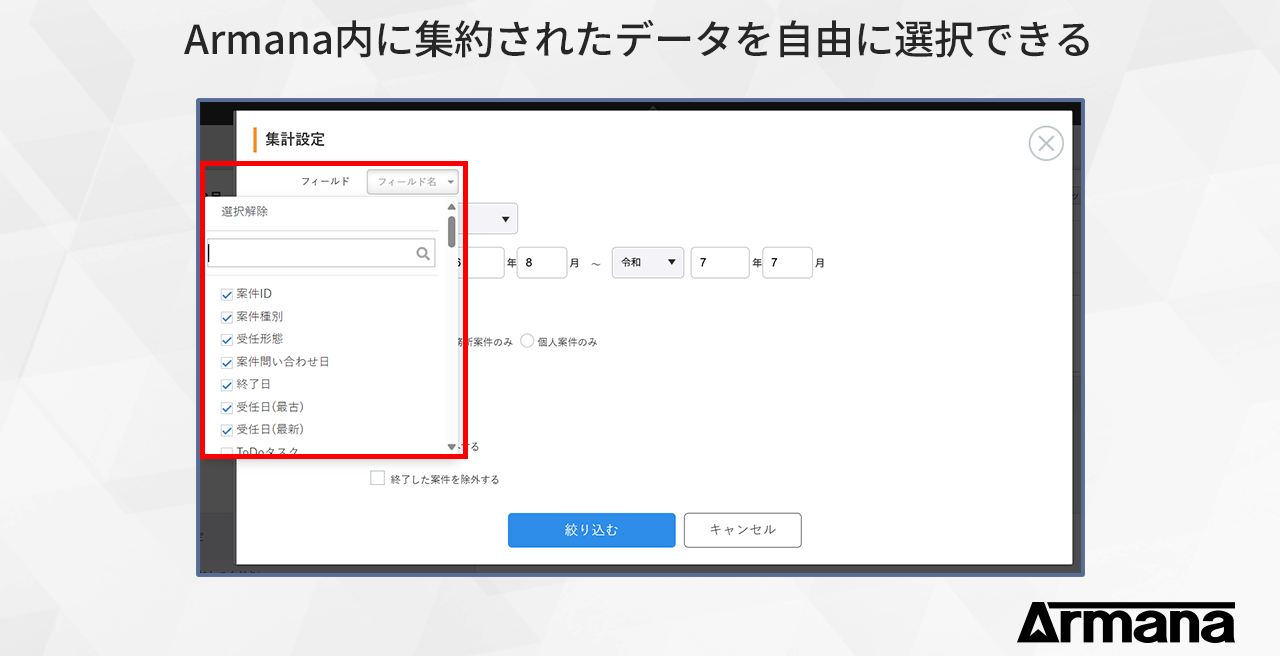The width and height of the screenshot is (1280, 656).
Task: Click the キャンセル button
Action: 742,530
